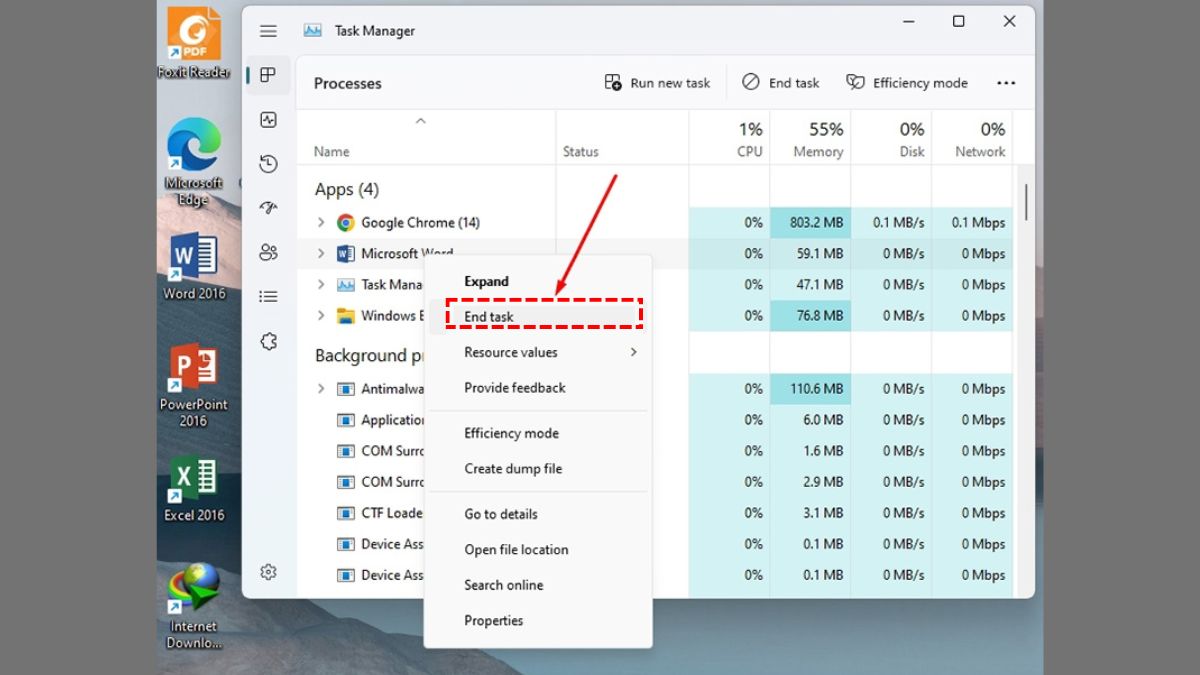Viewport: 1200px width, 675px height.
Task: Open PowerPoint 2016 desktop shortcut
Action: point(194,385)
